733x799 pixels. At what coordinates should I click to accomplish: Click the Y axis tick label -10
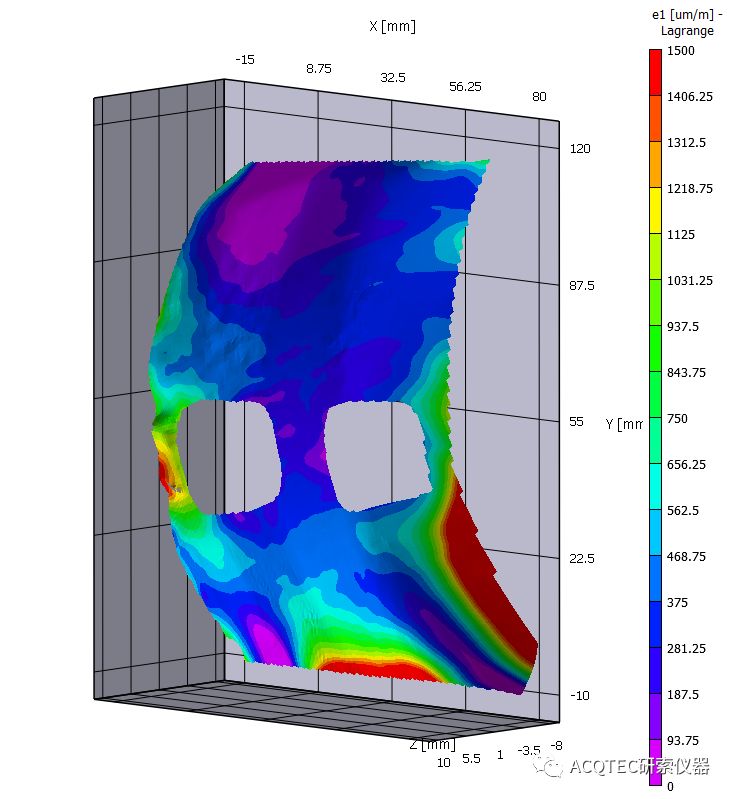[580, 695]
